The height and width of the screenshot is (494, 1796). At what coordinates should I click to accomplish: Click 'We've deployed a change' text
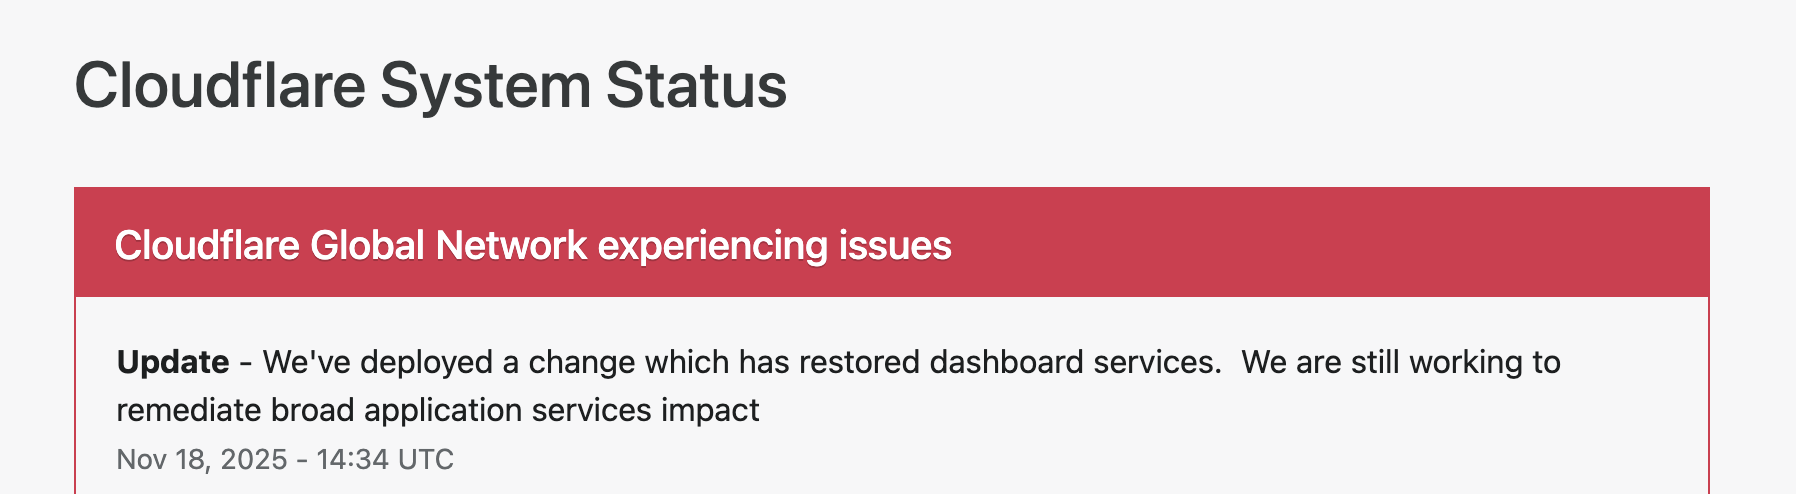pos(391,362)
